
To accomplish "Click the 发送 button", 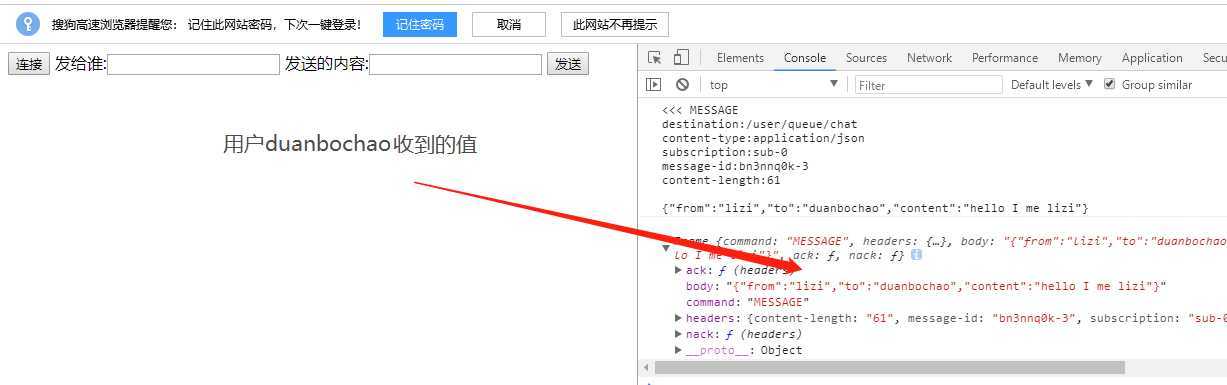I will point(568,65).
